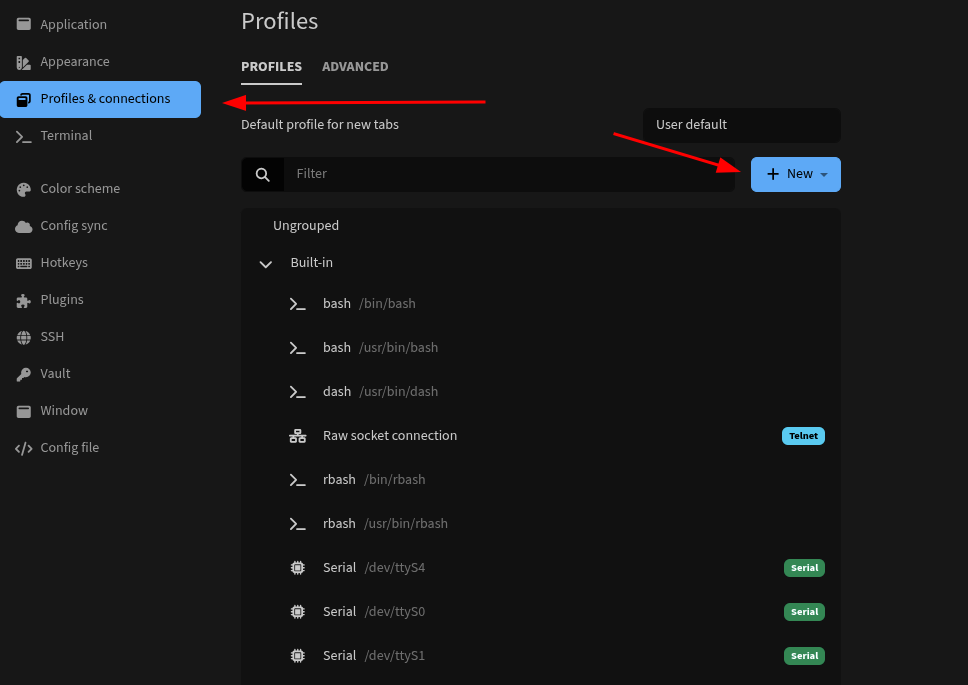Select the dash /usr/bin/dash profile
968x685 pixels.
coord(380,392)
